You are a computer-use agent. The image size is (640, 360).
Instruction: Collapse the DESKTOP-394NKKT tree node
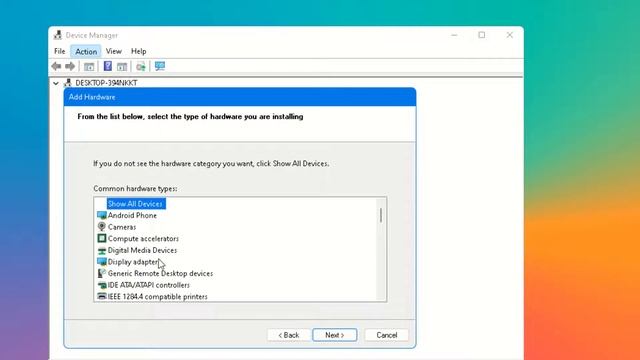(56, 83)
